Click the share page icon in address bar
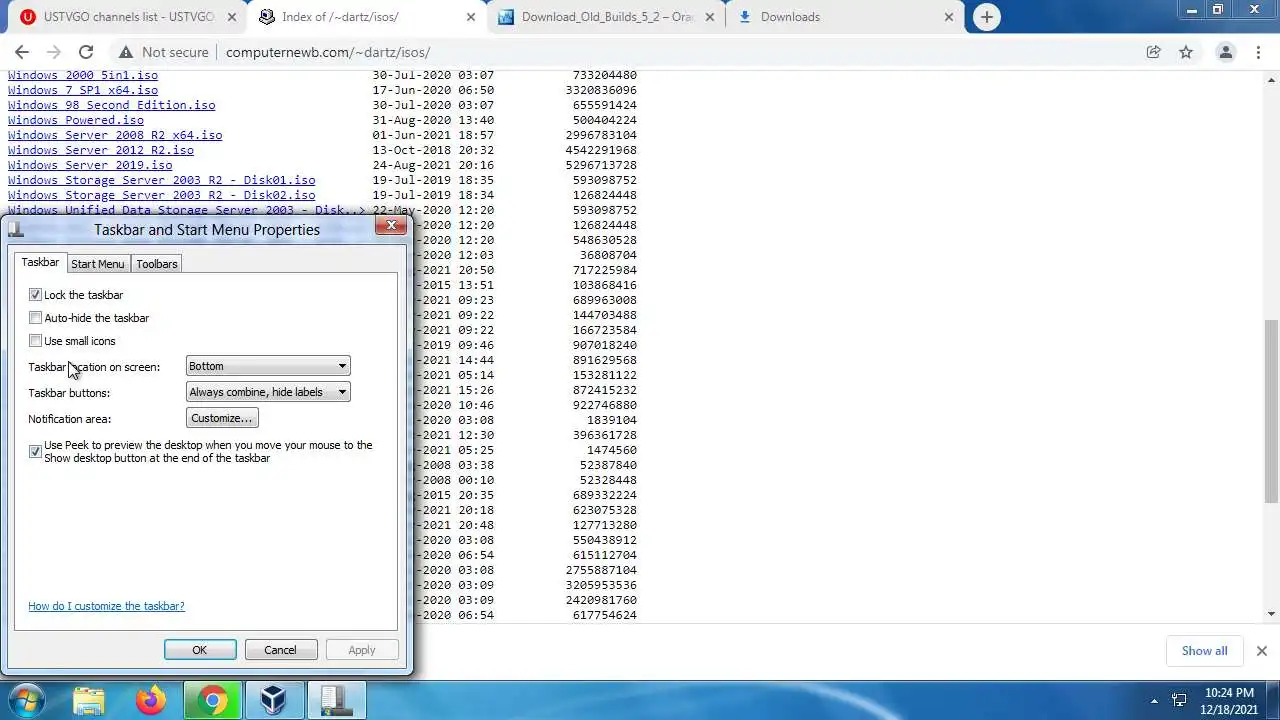 1153,52
